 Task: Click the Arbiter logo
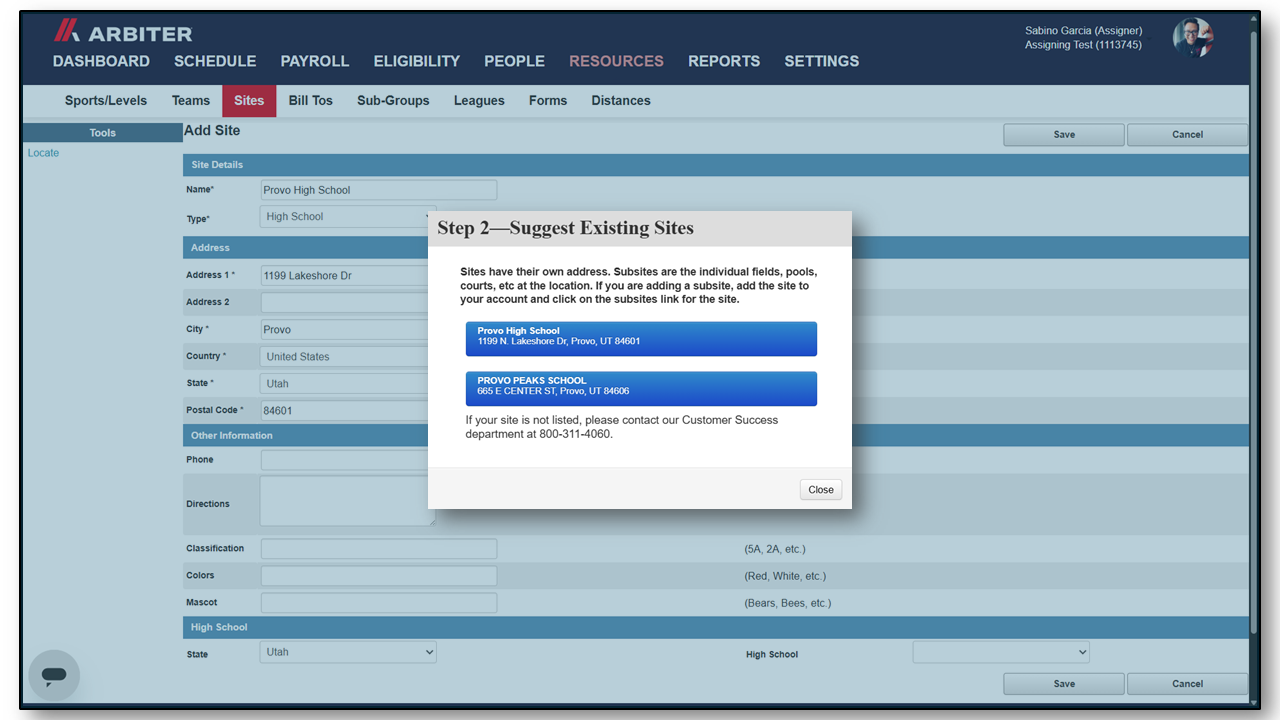click(x=123, y=33)
